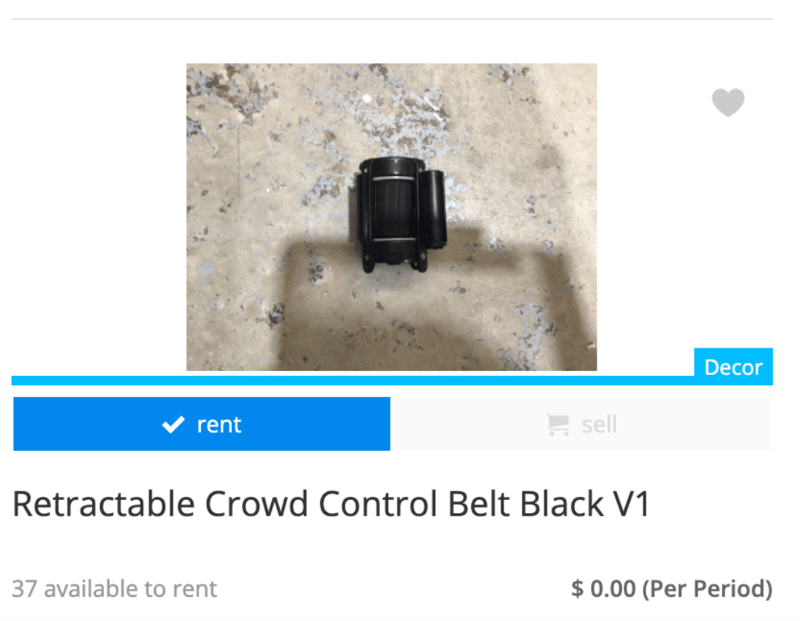This screenshot has width=800, height=621.
Task: Switch to the sell option
Action: click(582, 424)
